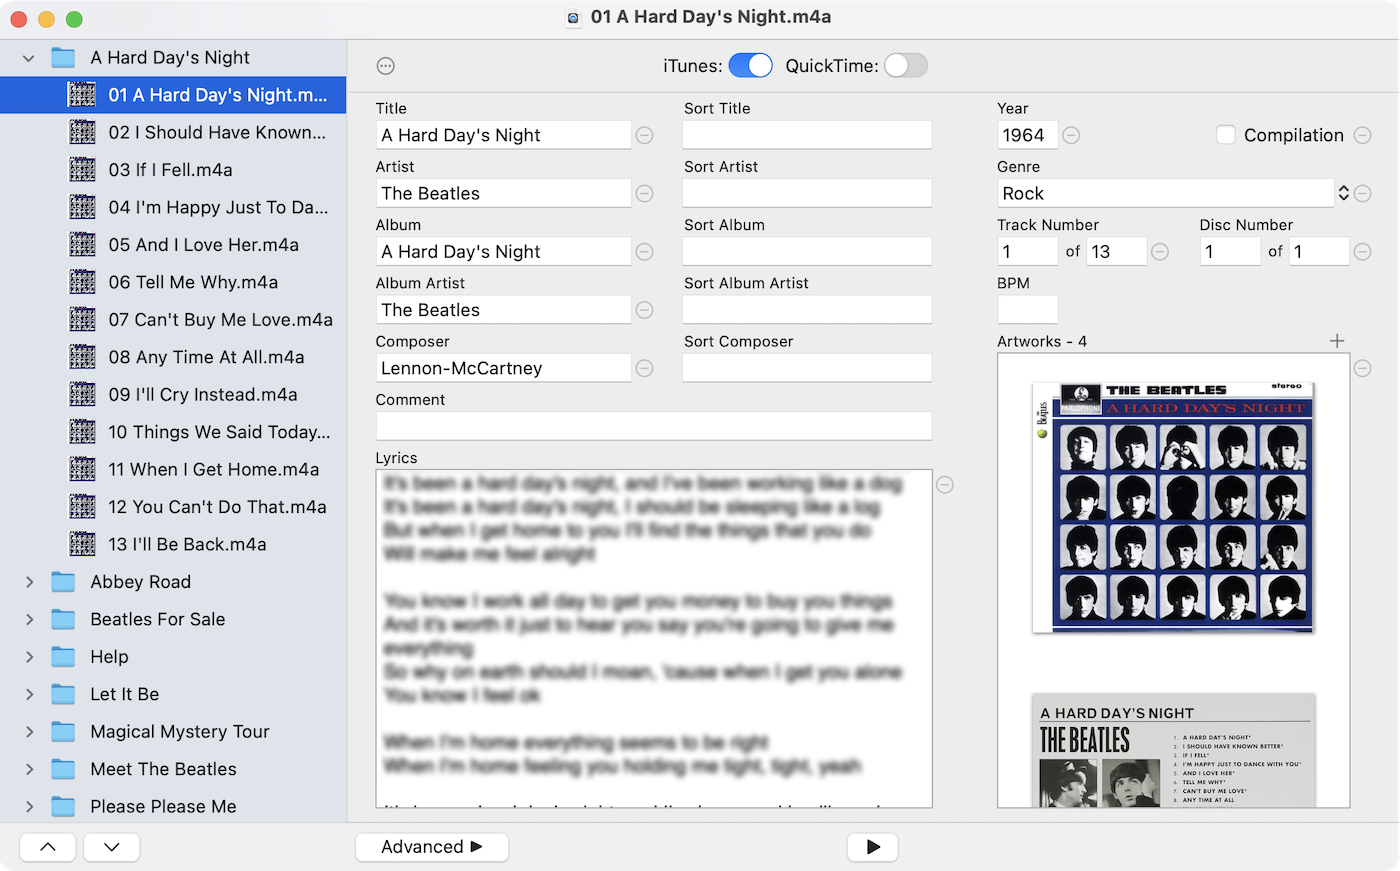Click the minus icon beside Genre dropdown

[x=1362, y=193]
